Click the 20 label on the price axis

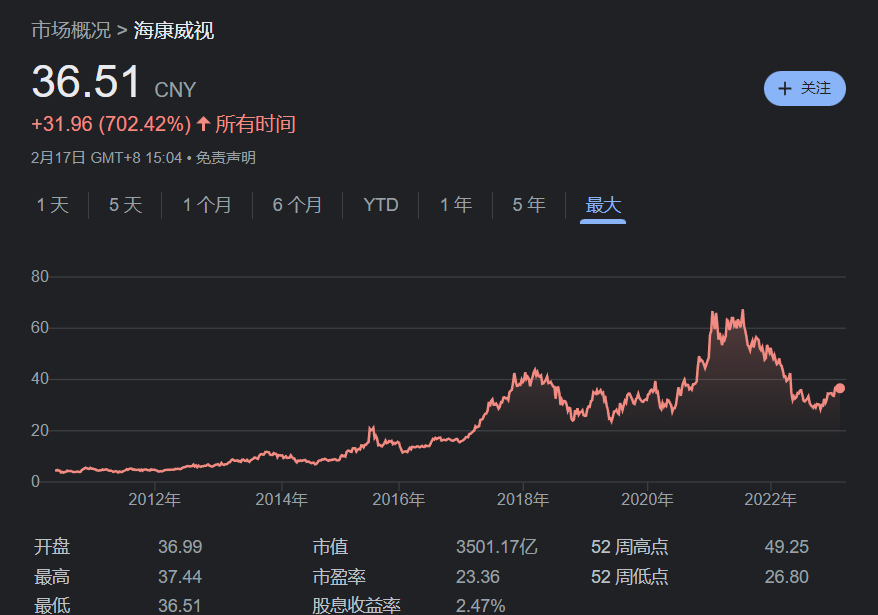click(40, 431)
